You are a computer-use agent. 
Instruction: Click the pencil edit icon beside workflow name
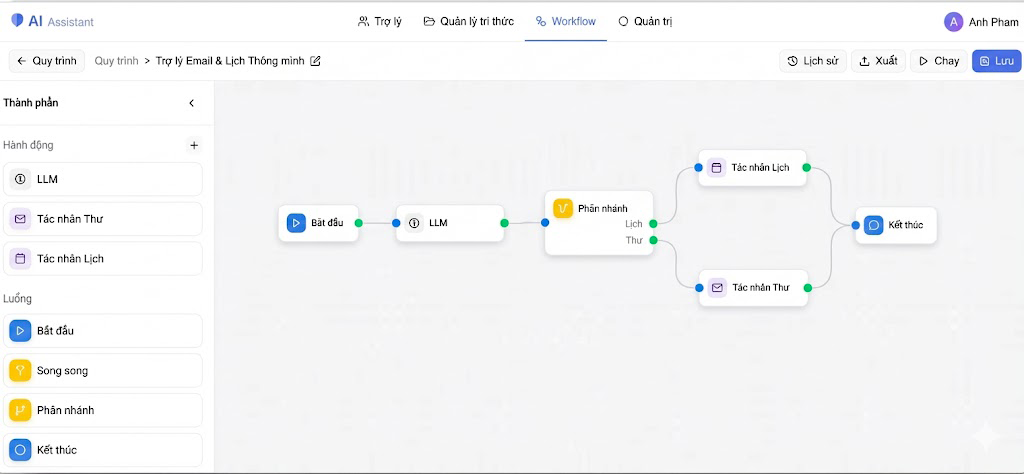[x=316, y=61]
